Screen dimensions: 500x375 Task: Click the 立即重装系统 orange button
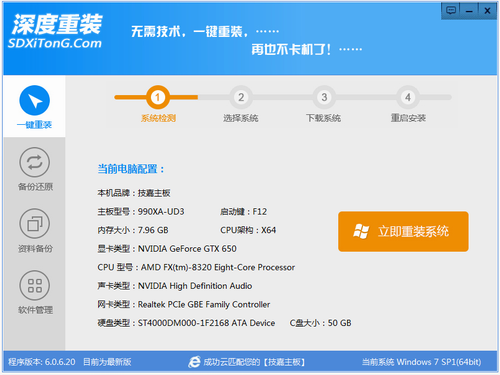tap(403, 231)
